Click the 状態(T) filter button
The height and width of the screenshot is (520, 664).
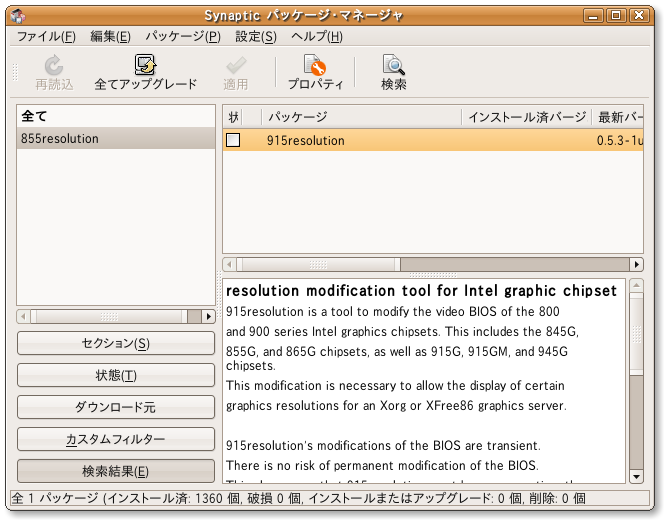(x=116, y=375)
